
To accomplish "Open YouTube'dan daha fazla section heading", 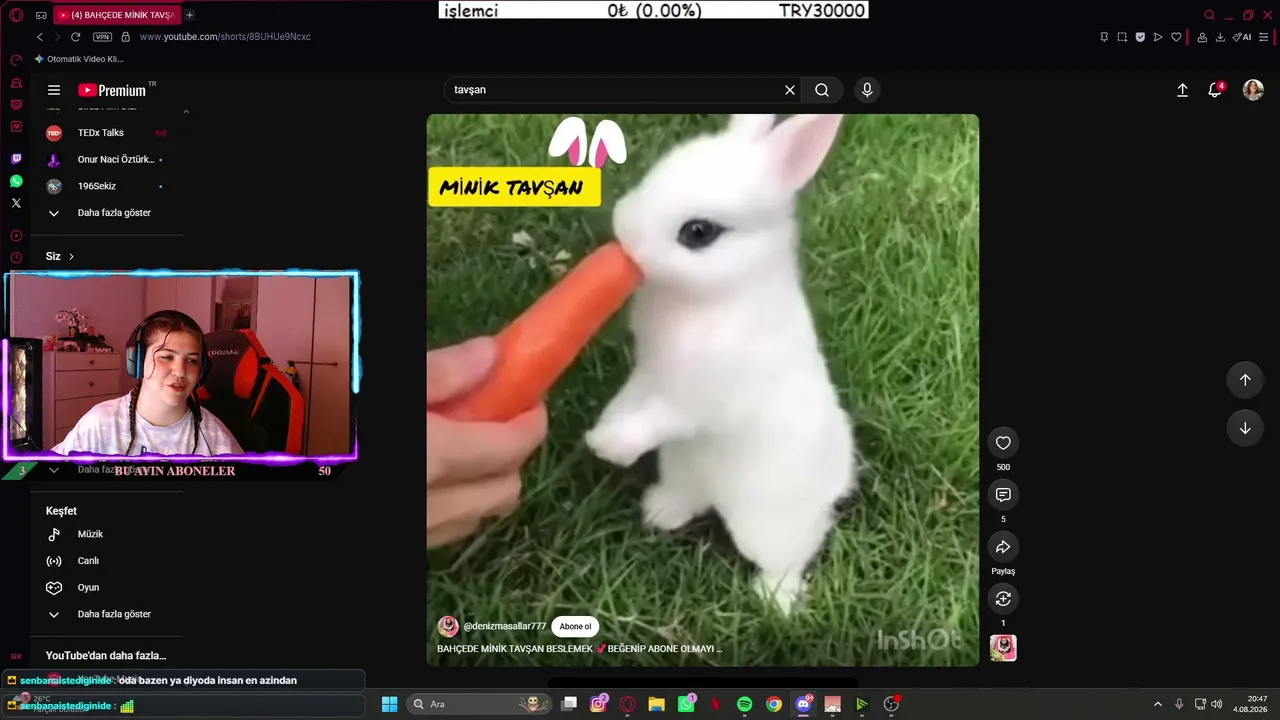I will coord(106,656).
